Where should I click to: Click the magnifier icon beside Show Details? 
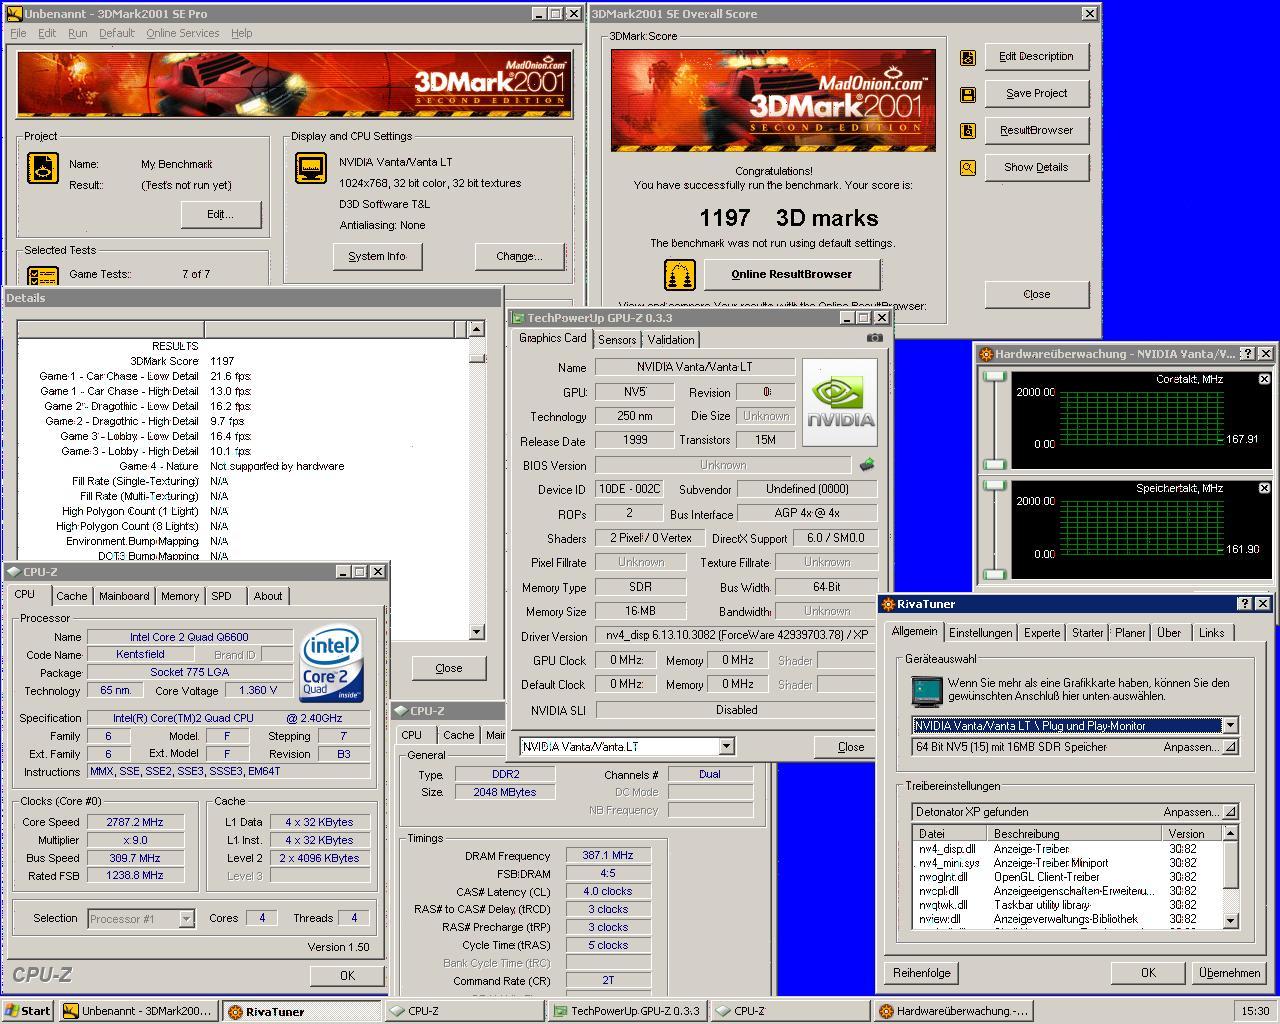point(968,168)
